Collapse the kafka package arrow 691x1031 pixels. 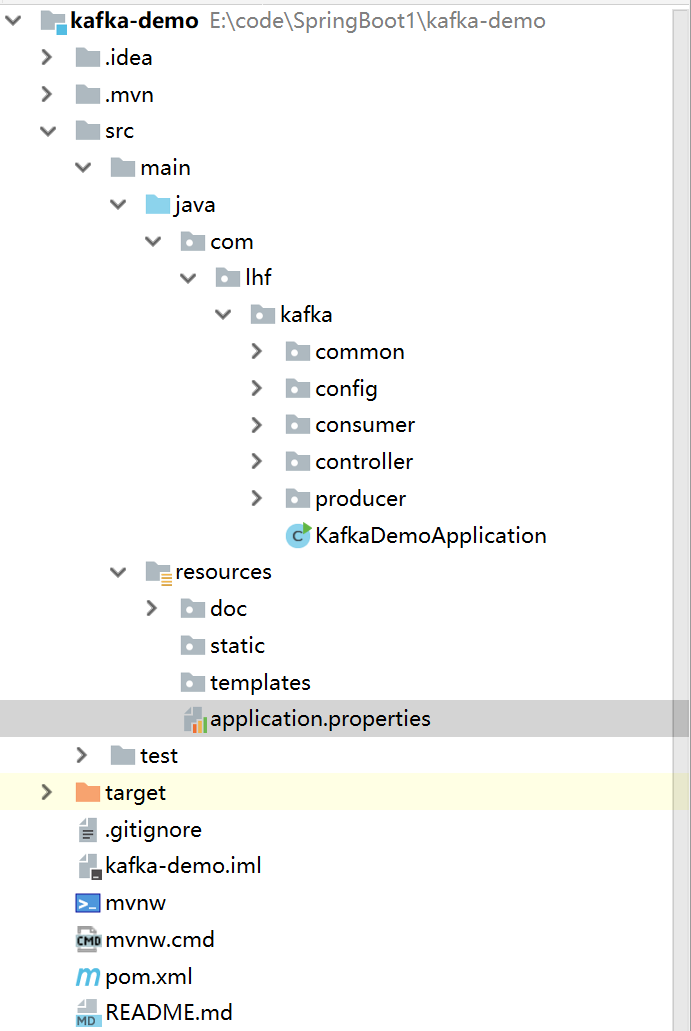click(224, 315)
